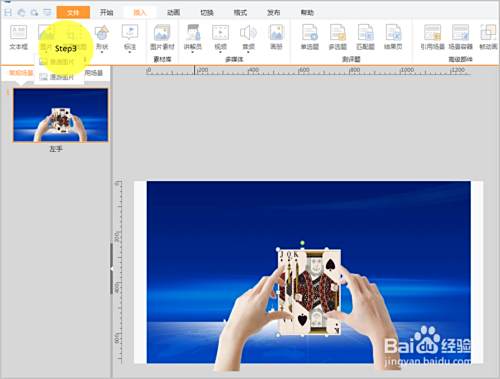Switch to the 动画 ribbon tab
500x379 pixels.
[x=173, y=12]
